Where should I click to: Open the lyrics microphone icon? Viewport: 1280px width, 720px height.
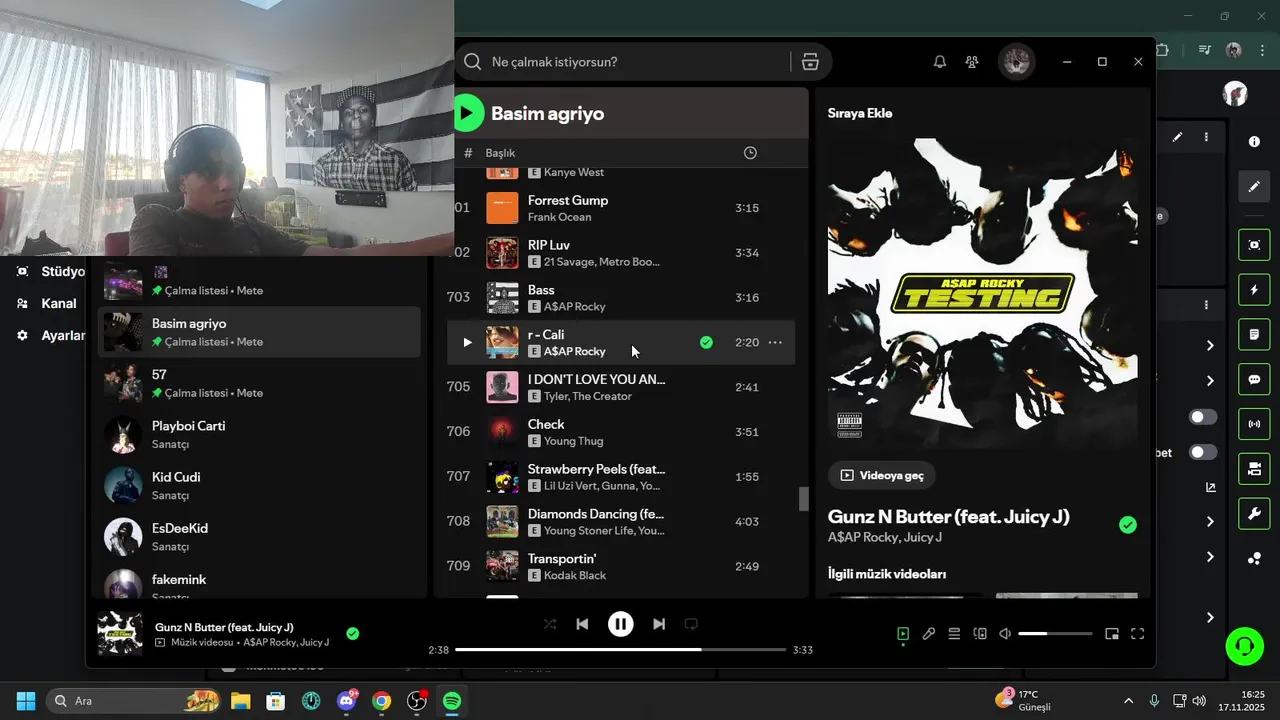pos(929,634)
